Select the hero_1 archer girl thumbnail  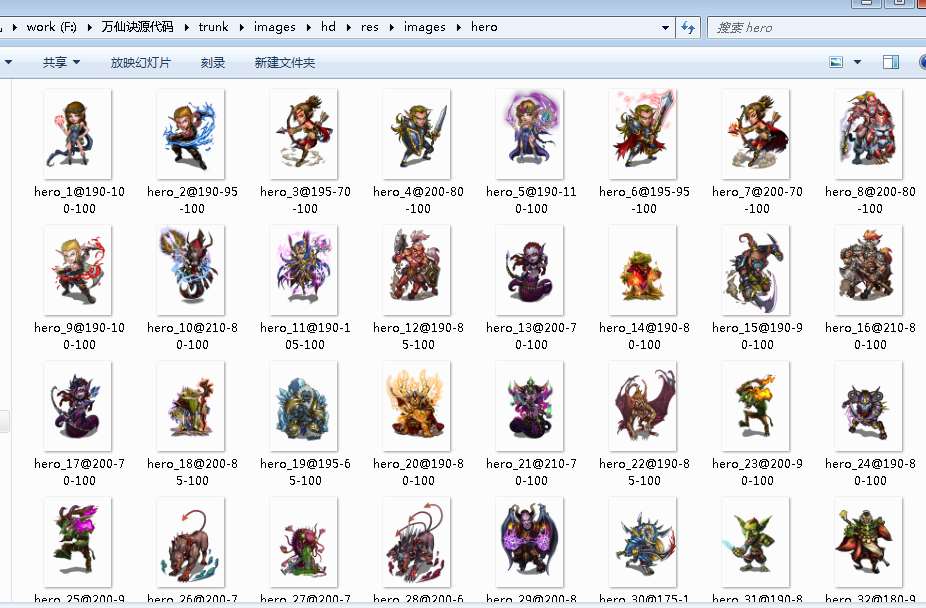(x=78, y=134)
